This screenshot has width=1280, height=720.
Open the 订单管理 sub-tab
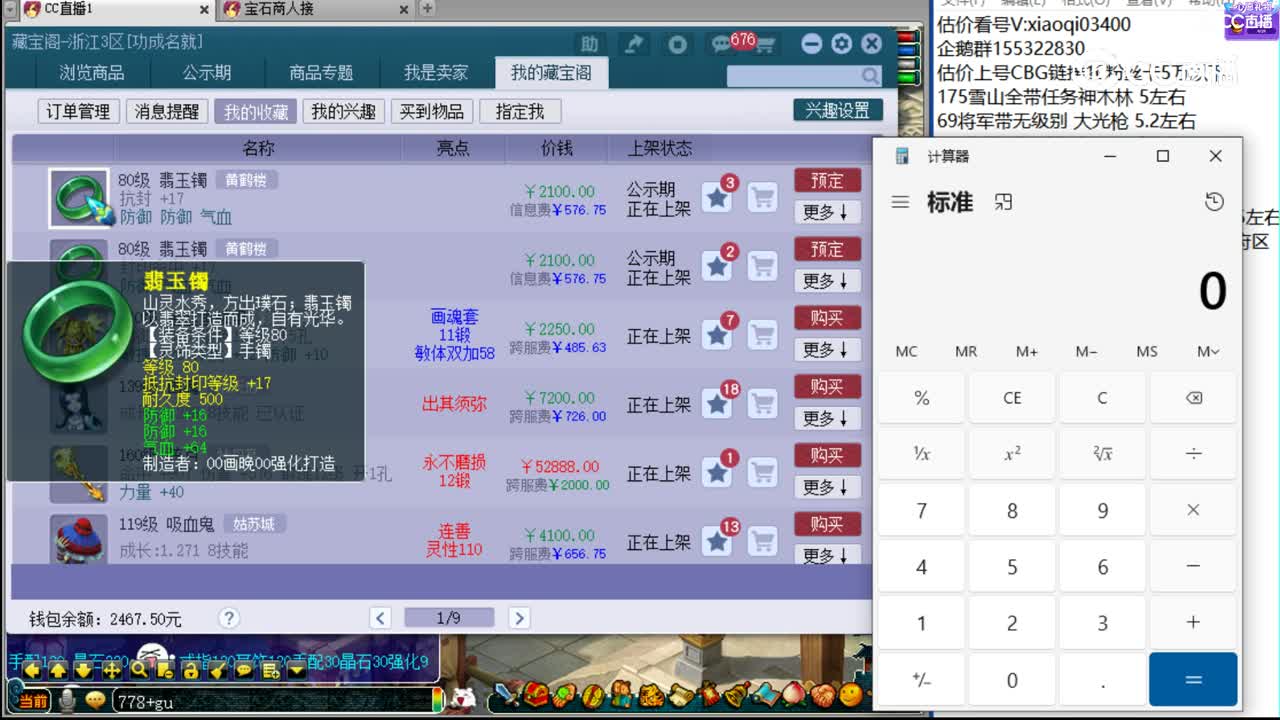(79, 112)
